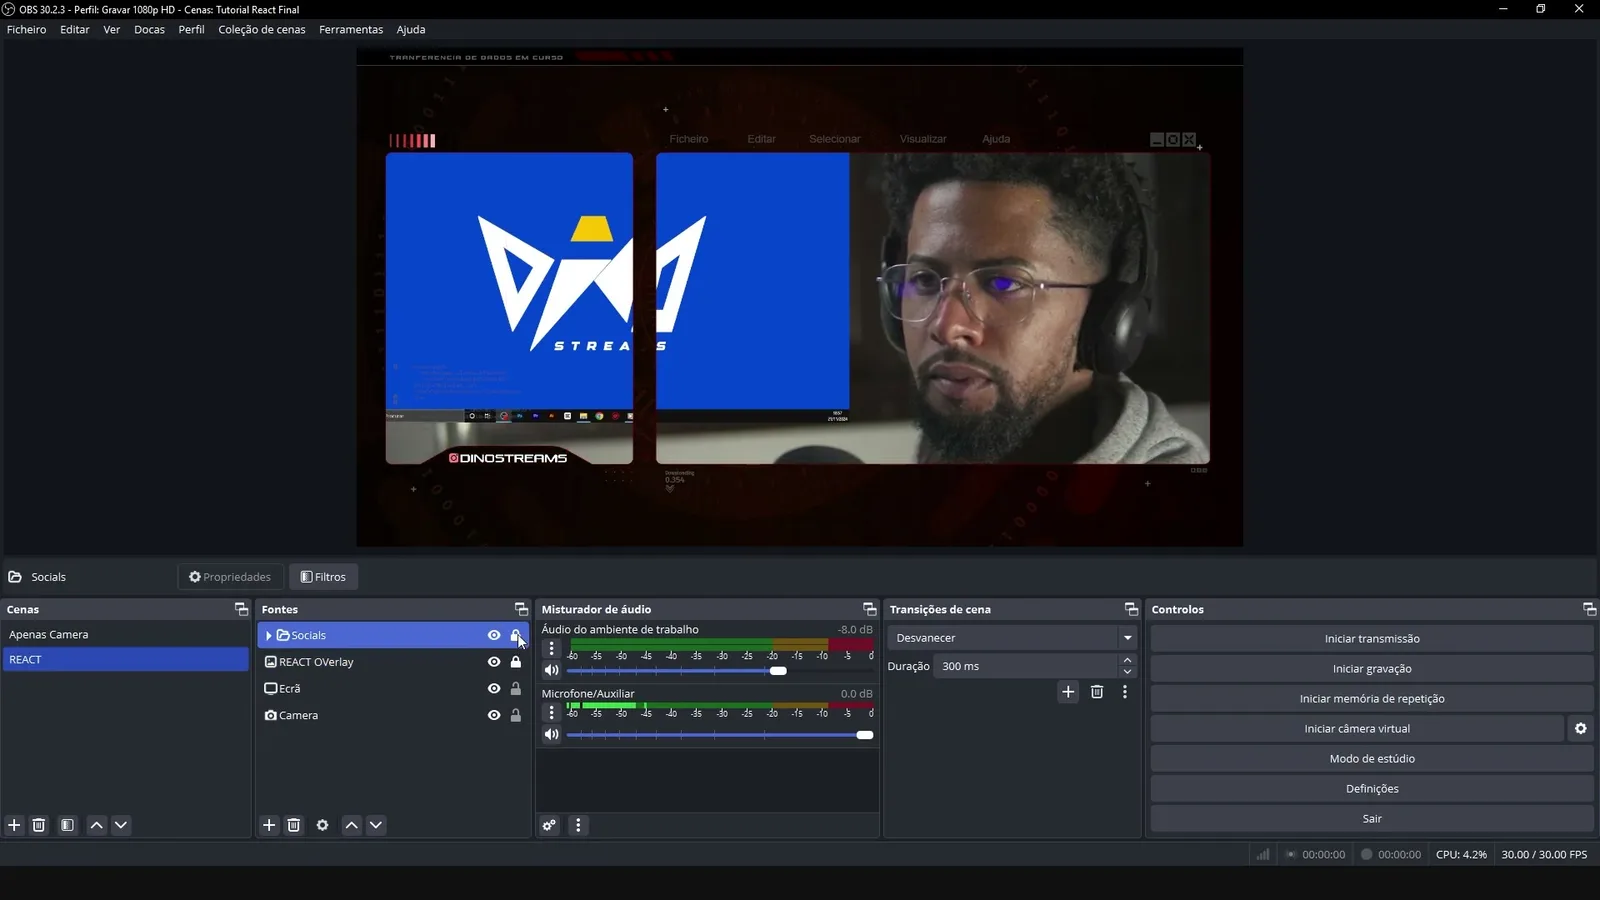This screenshot has height=900, width=1600.
Task: Remove selected source with trash icon
Action: coord(294,825)
